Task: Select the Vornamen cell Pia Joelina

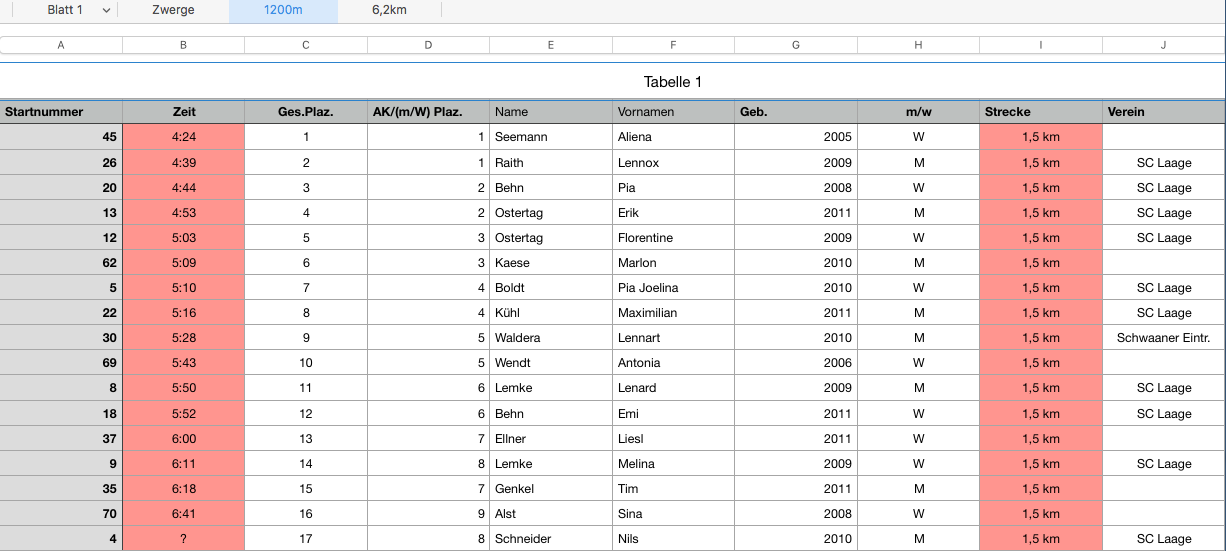Action: point(673,288)
